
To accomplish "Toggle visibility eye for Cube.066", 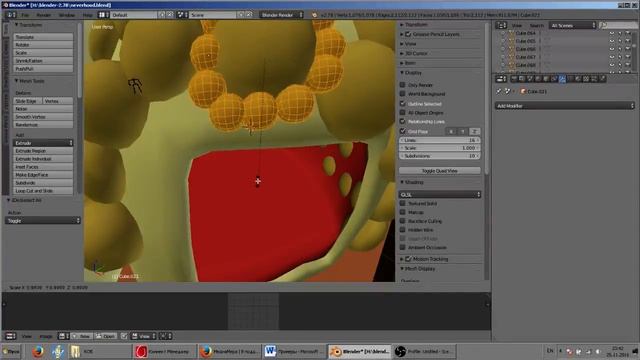I will [611, 49].
